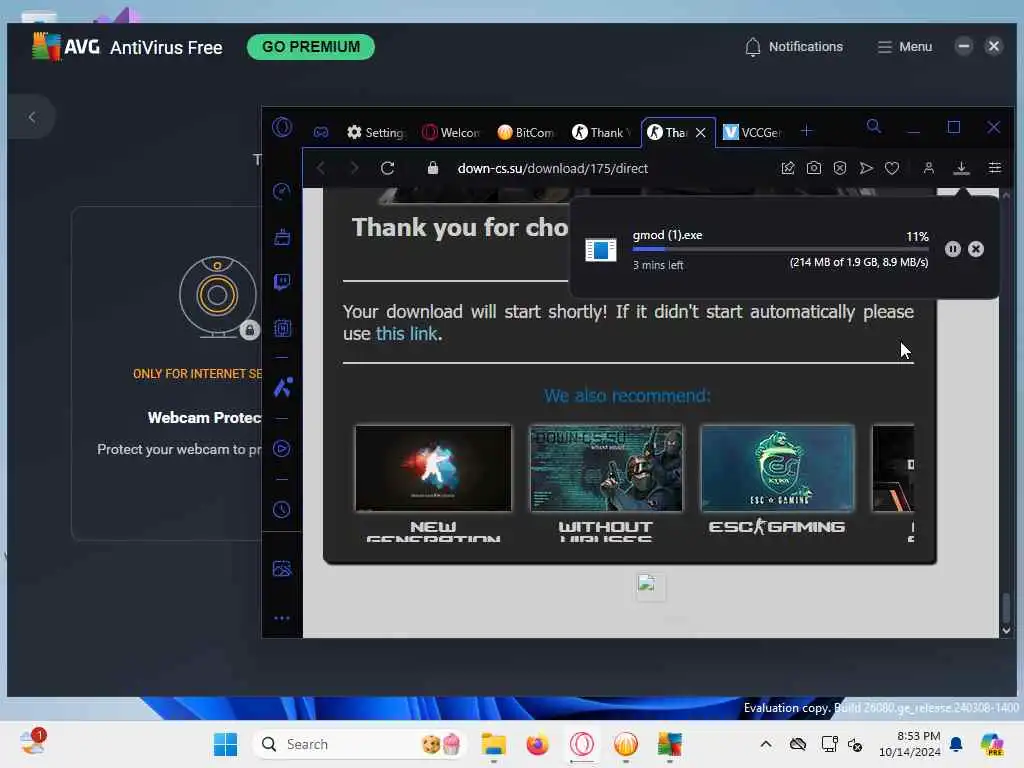Open GX Mods chip icon in sidebar
The width and height of the screenshot is (1024, 768).
282,328
